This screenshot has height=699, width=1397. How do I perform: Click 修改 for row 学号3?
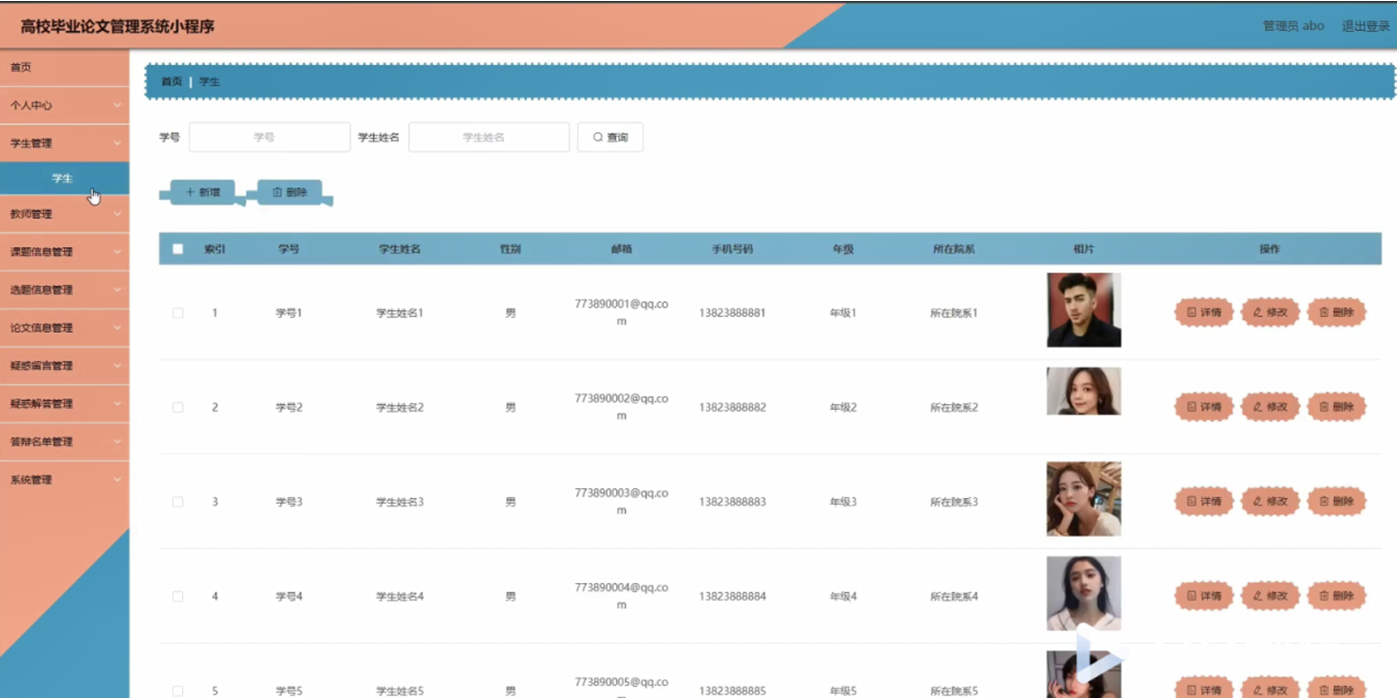point(1270,502)
